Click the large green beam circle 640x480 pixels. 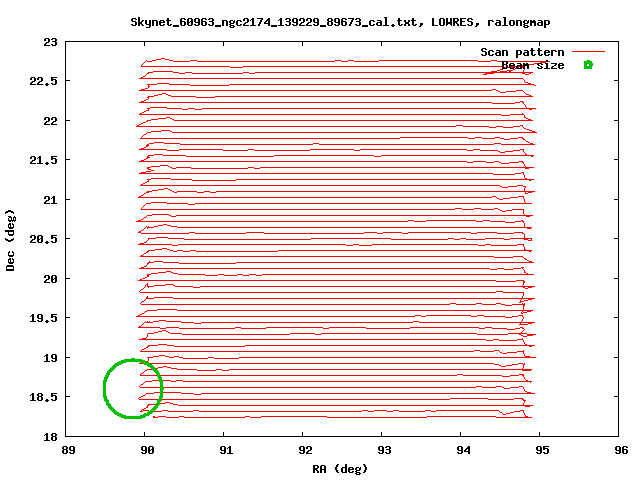tap(133, 389)
